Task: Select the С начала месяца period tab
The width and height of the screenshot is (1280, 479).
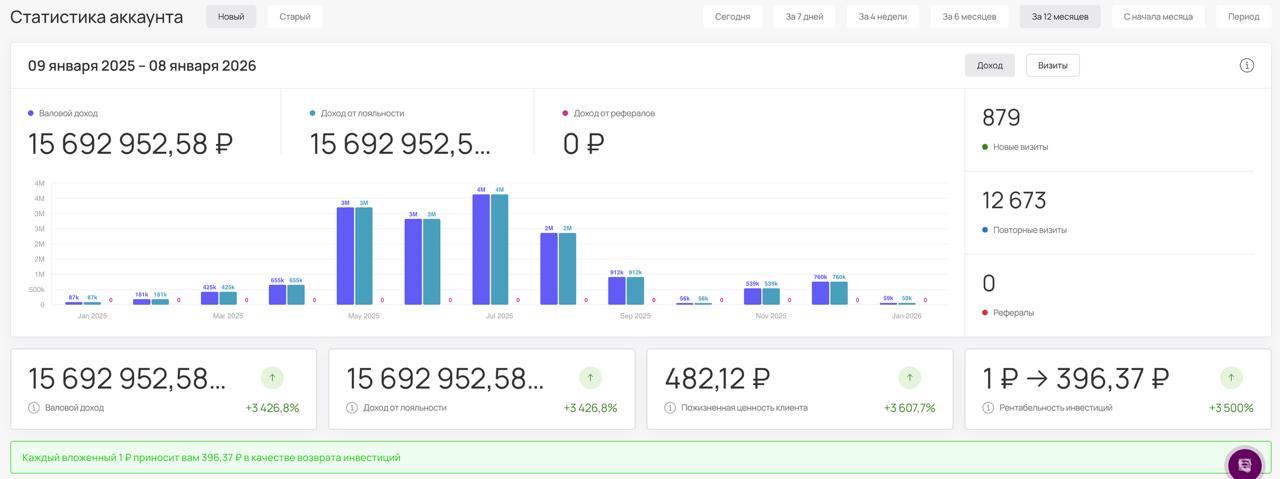Action: [x=1158, y=16]
